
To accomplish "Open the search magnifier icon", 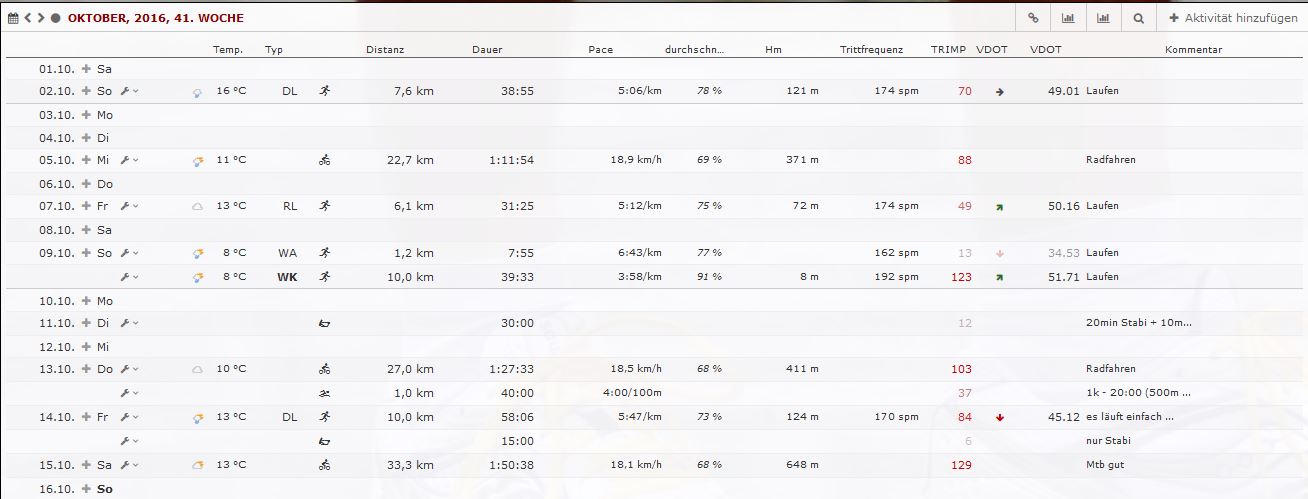I will 1138,18.
